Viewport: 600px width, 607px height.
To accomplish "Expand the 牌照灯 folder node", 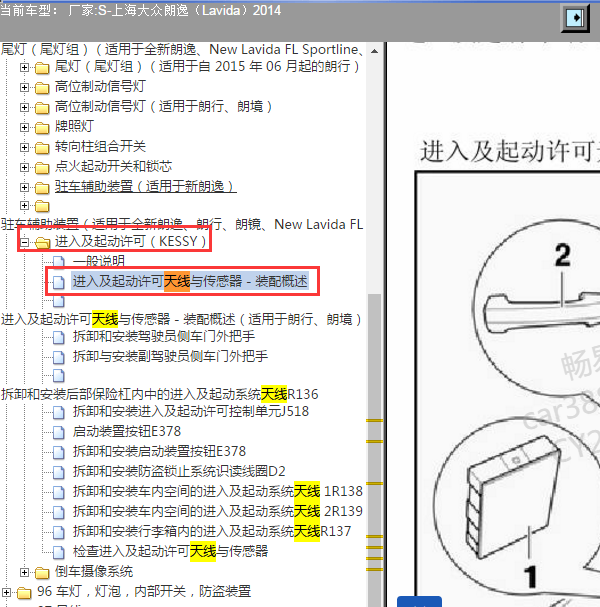I will click(x=24, y=127).
